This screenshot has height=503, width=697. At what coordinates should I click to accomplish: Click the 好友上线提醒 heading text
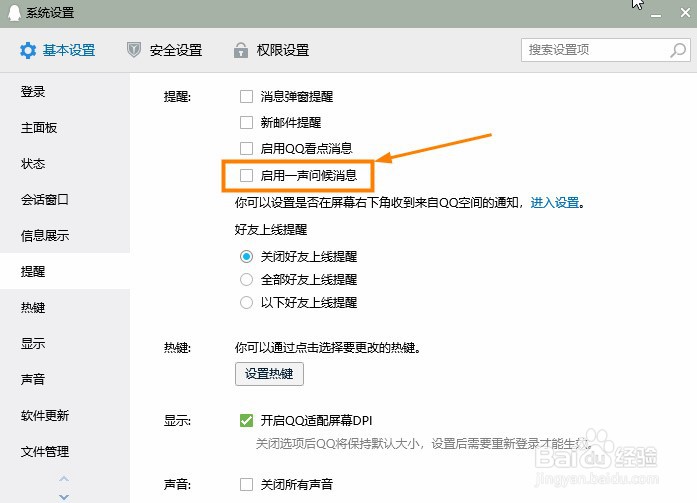[271, 230]
